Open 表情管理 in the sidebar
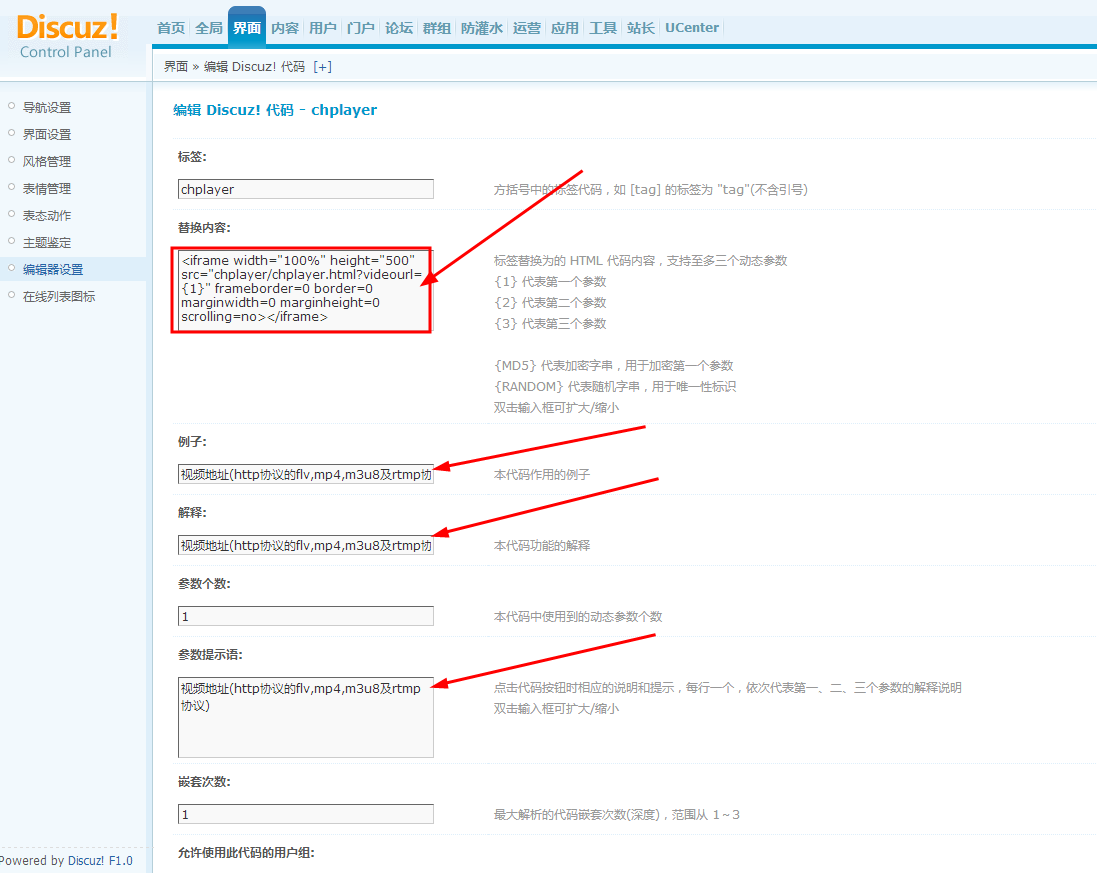Viewport: 1097px width, 873px height. (47, 189)
